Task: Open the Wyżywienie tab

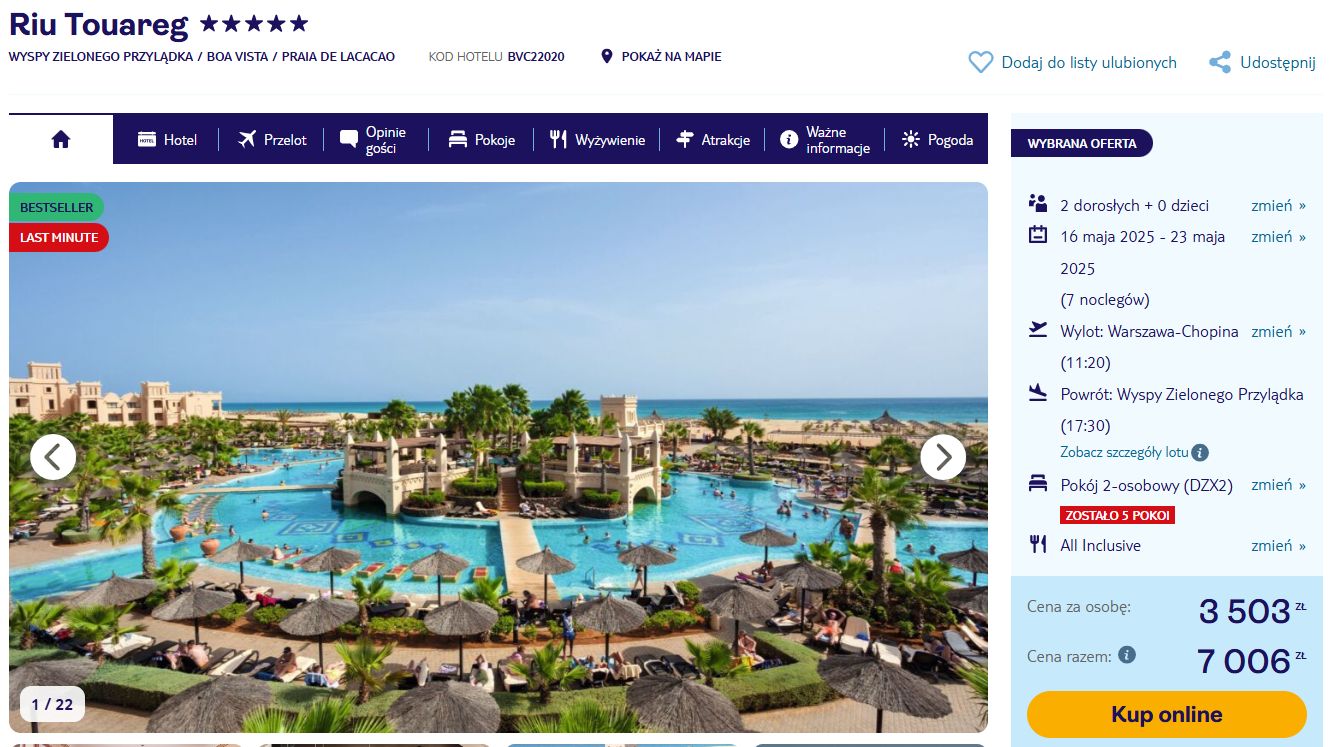Action: click(597, 140)
